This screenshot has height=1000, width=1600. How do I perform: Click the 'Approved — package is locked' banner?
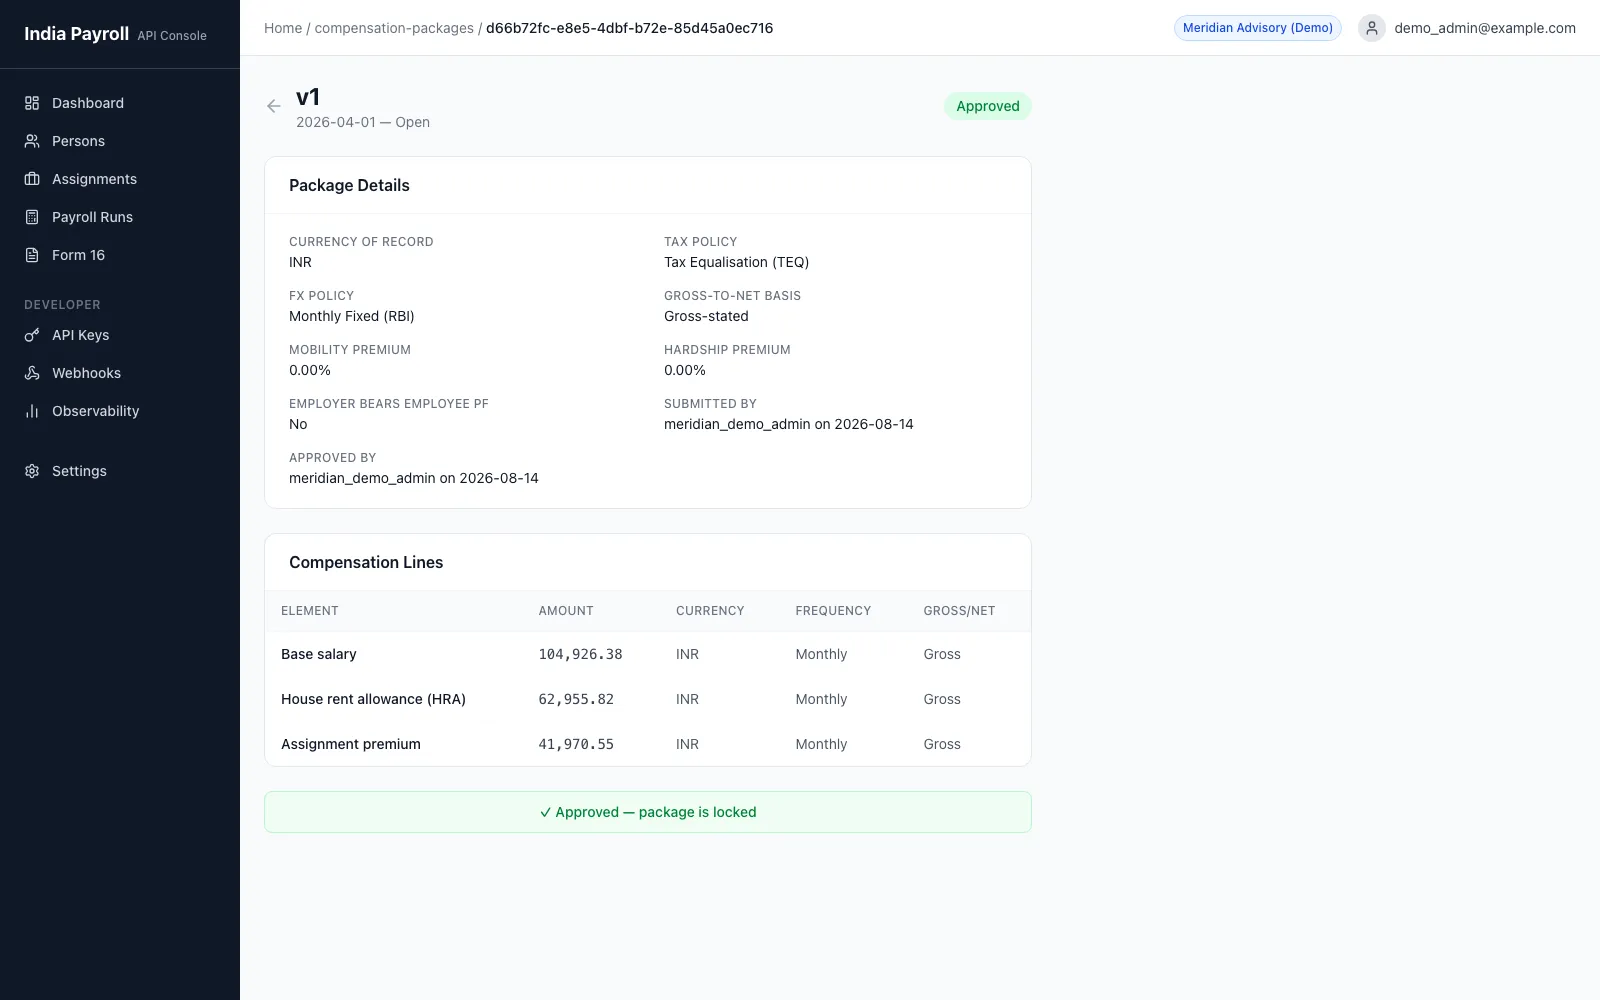[648, 812]
